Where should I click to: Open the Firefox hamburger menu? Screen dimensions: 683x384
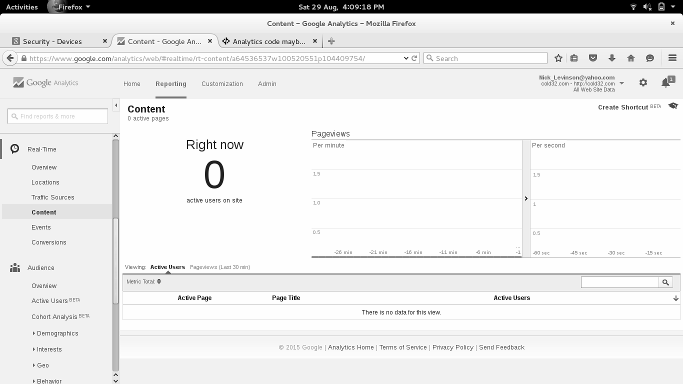[x=673, y=58]
